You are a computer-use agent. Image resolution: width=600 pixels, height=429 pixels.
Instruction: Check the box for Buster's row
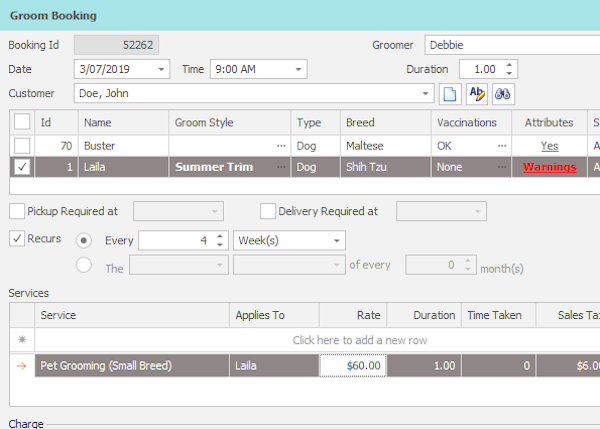click(x=22, y=146)
